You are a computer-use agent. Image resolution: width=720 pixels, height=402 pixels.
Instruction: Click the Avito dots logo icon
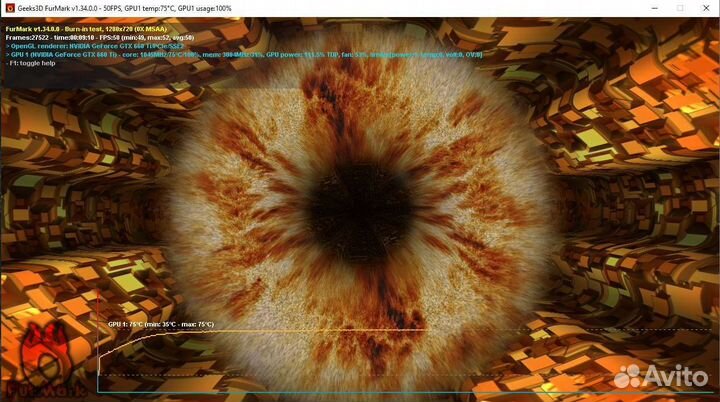click(x=627, y=376)
